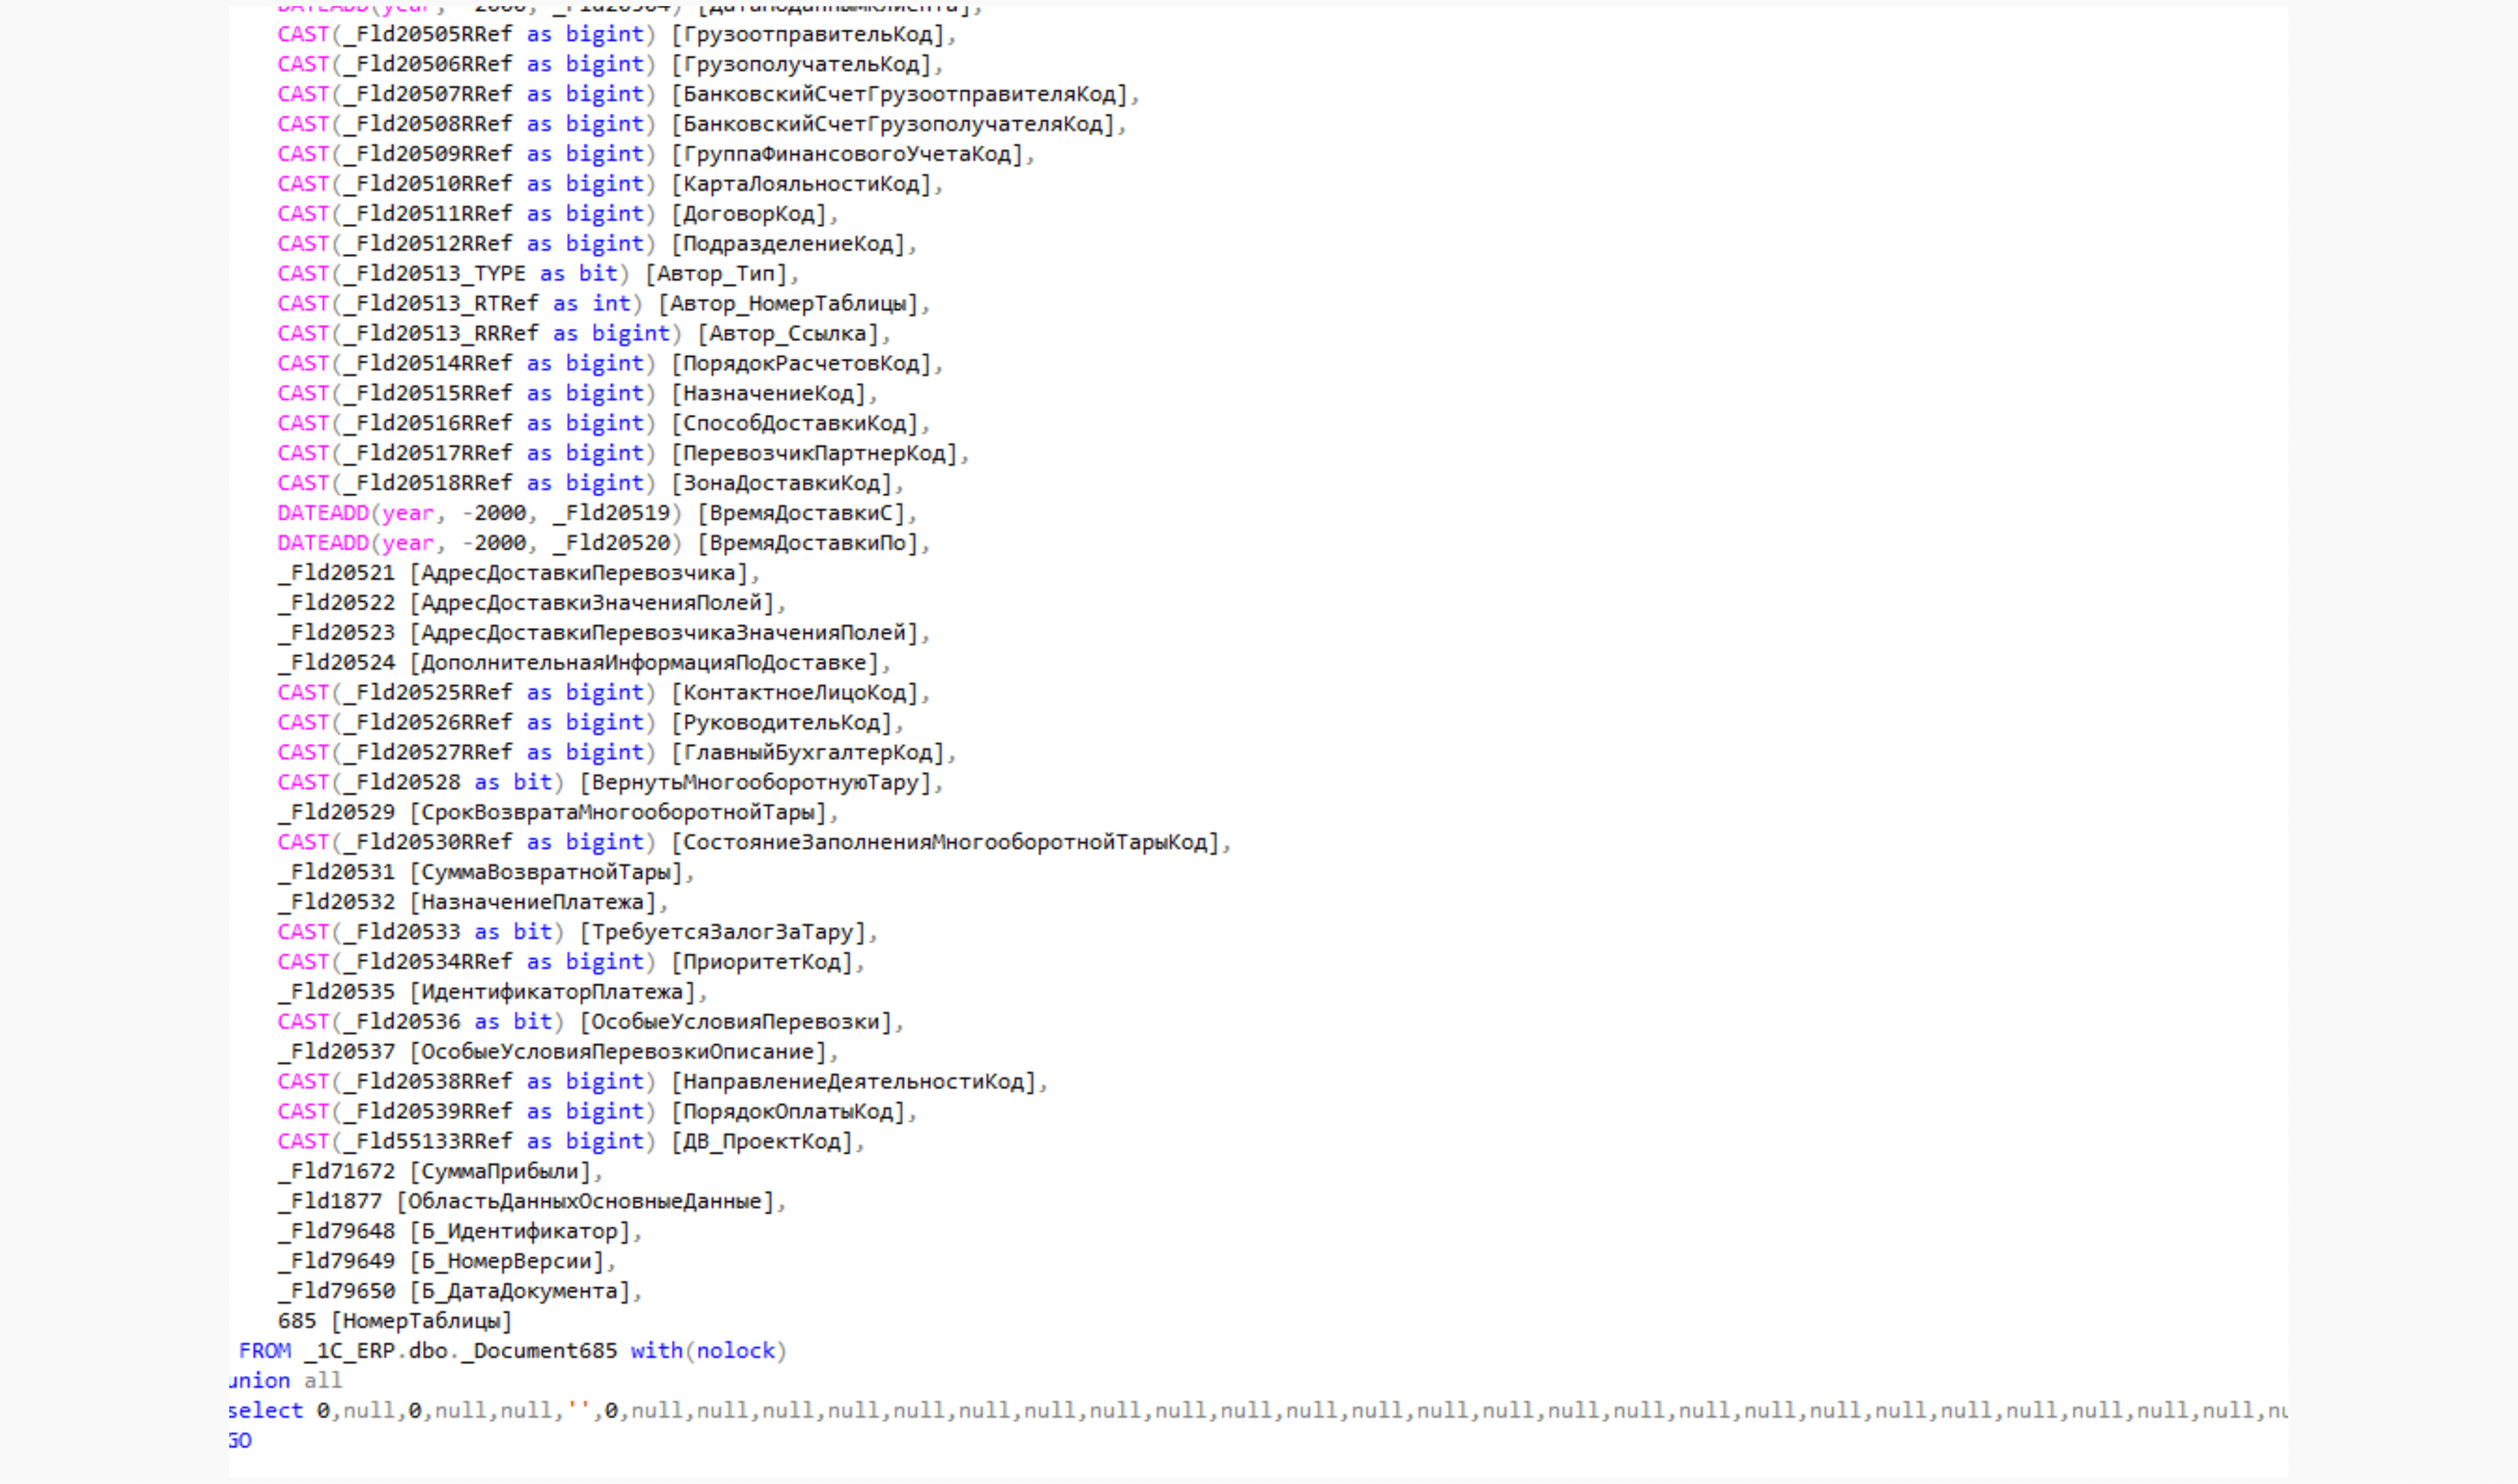The width and height of the screenshot is (2518, 1484).
Task: Click the [НаправлениеДеятельностиКод] alias
Action: 854,1083
